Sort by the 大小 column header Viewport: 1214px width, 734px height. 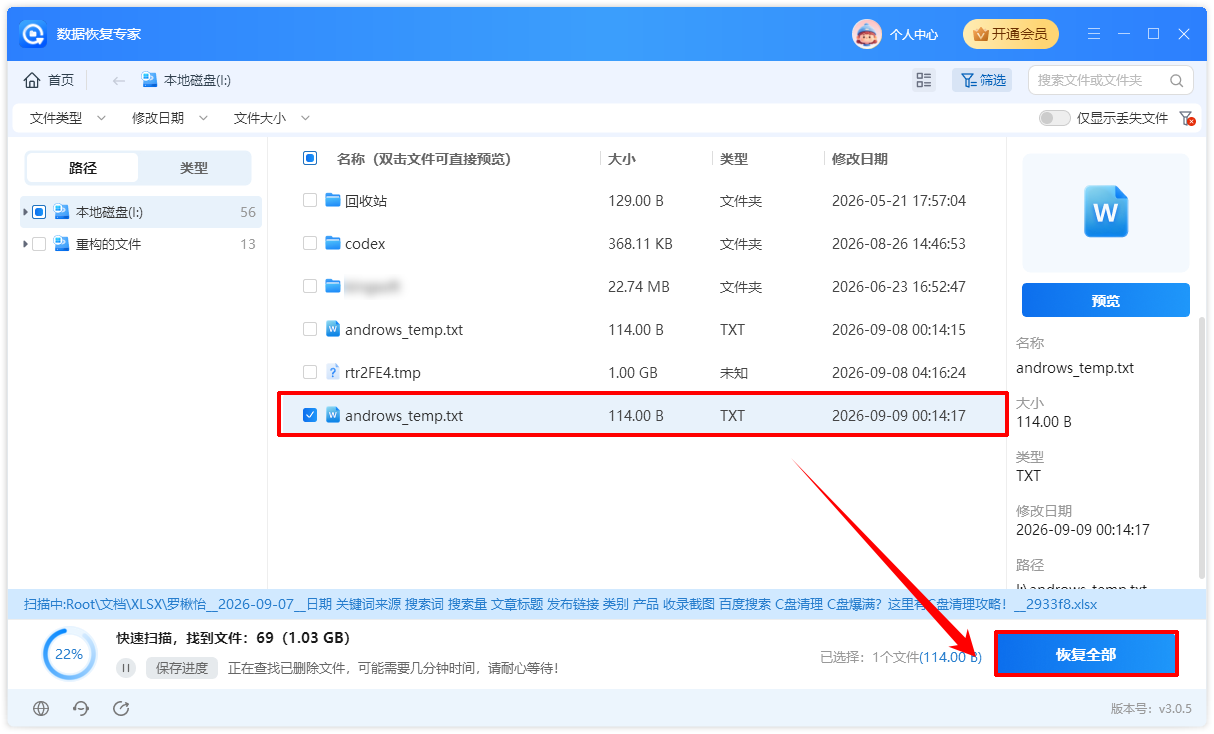coord(622,159)
